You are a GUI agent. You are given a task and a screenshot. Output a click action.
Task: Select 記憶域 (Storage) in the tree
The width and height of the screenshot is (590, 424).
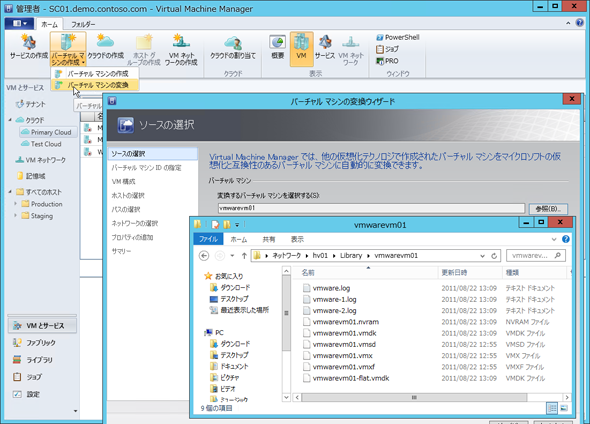pyautogui.click(x=31, y=176)
